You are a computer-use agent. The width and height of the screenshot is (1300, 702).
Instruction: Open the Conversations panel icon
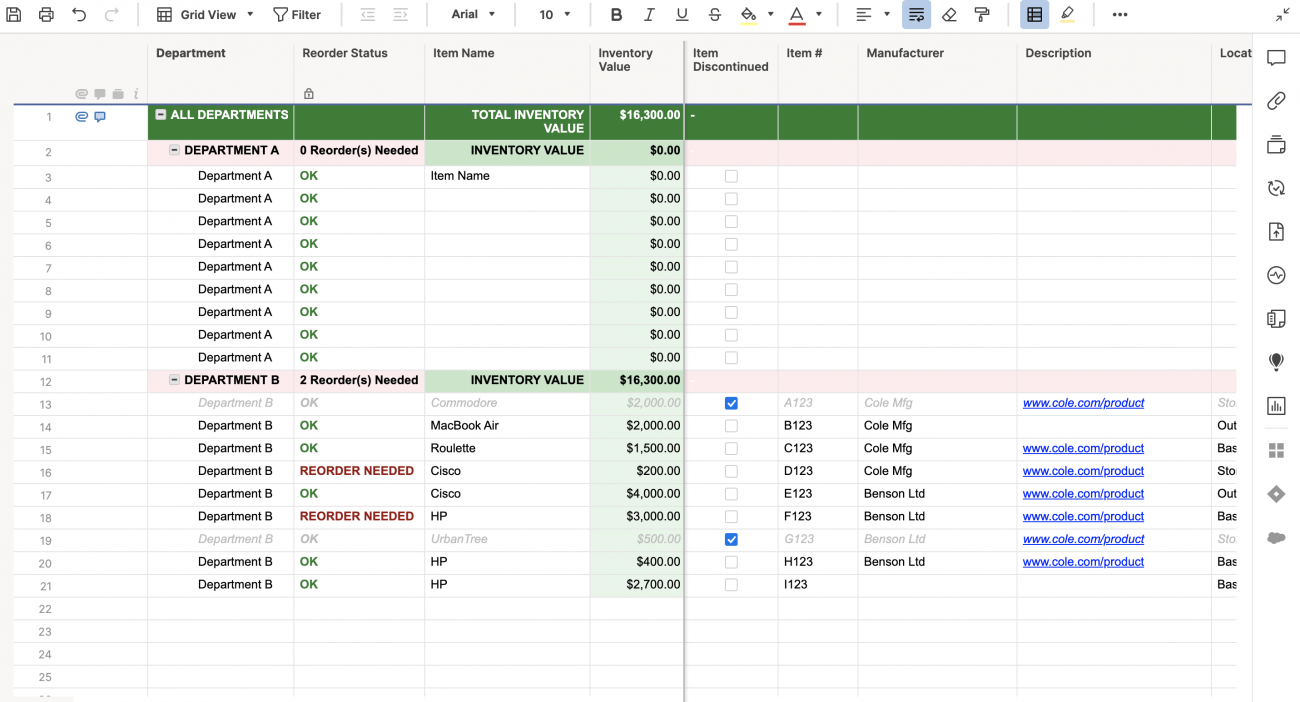(x=1276, y=58)
